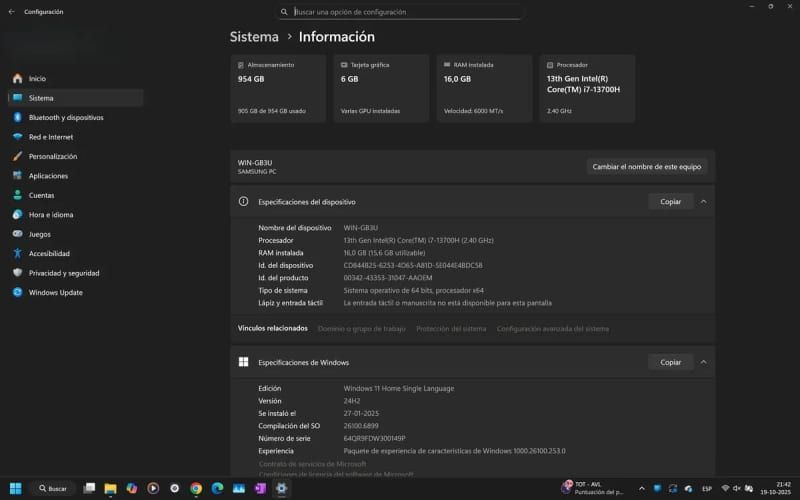Open the Almacenamiento 954 GB card

[x=278, y=88]
